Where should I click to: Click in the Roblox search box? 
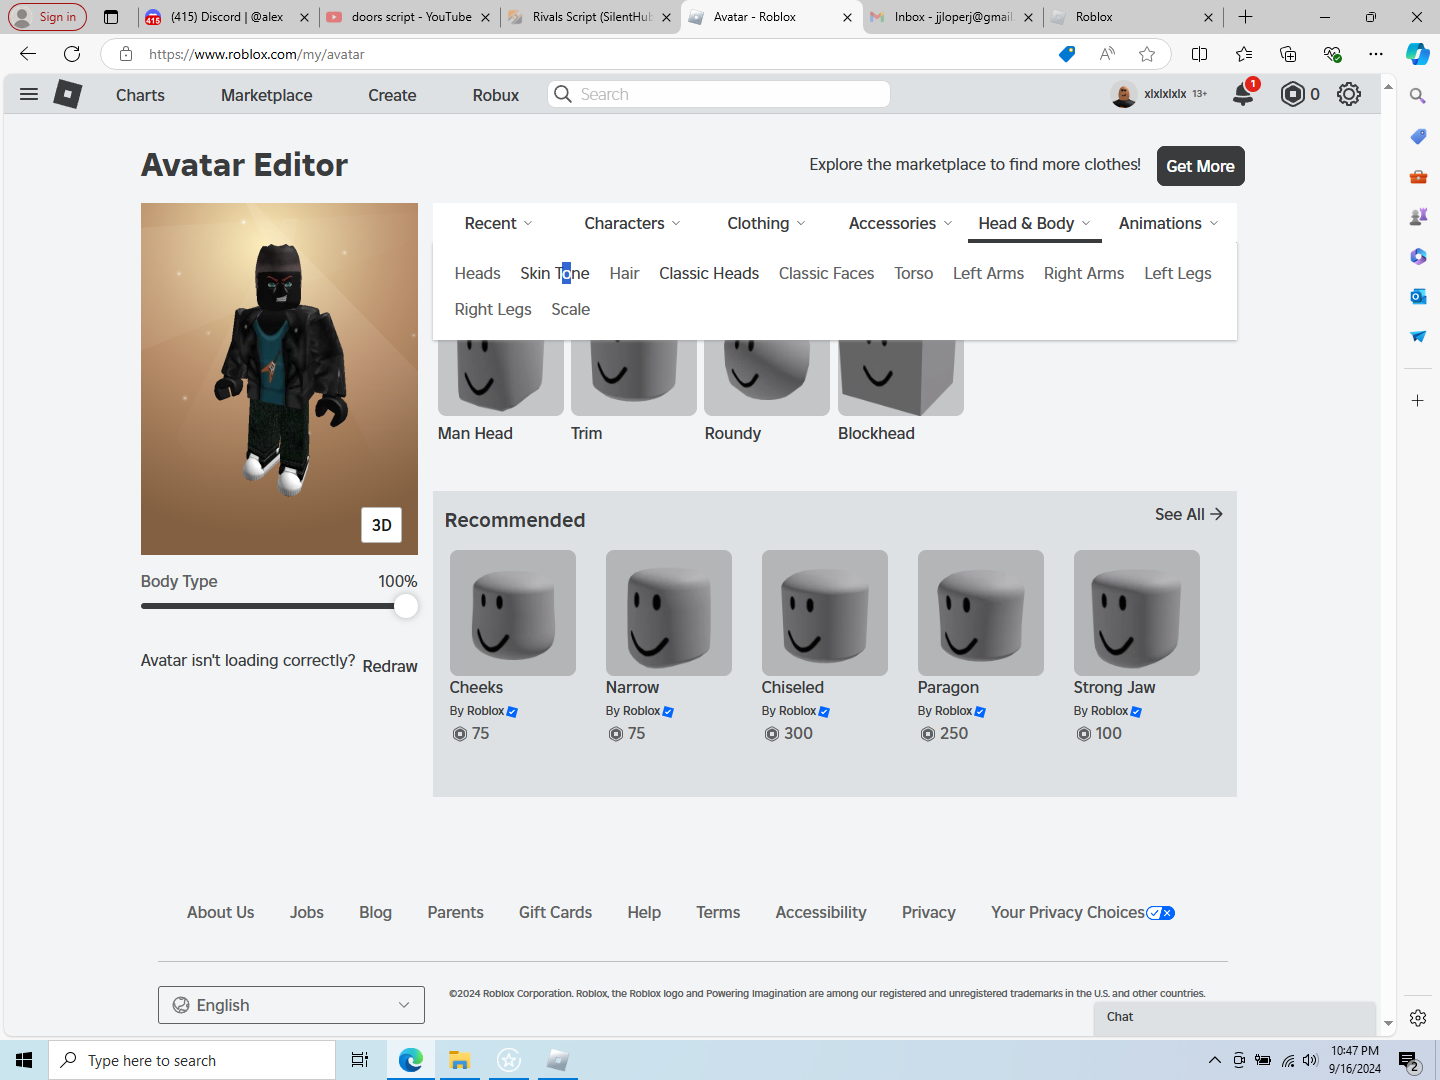click(719, 94)
